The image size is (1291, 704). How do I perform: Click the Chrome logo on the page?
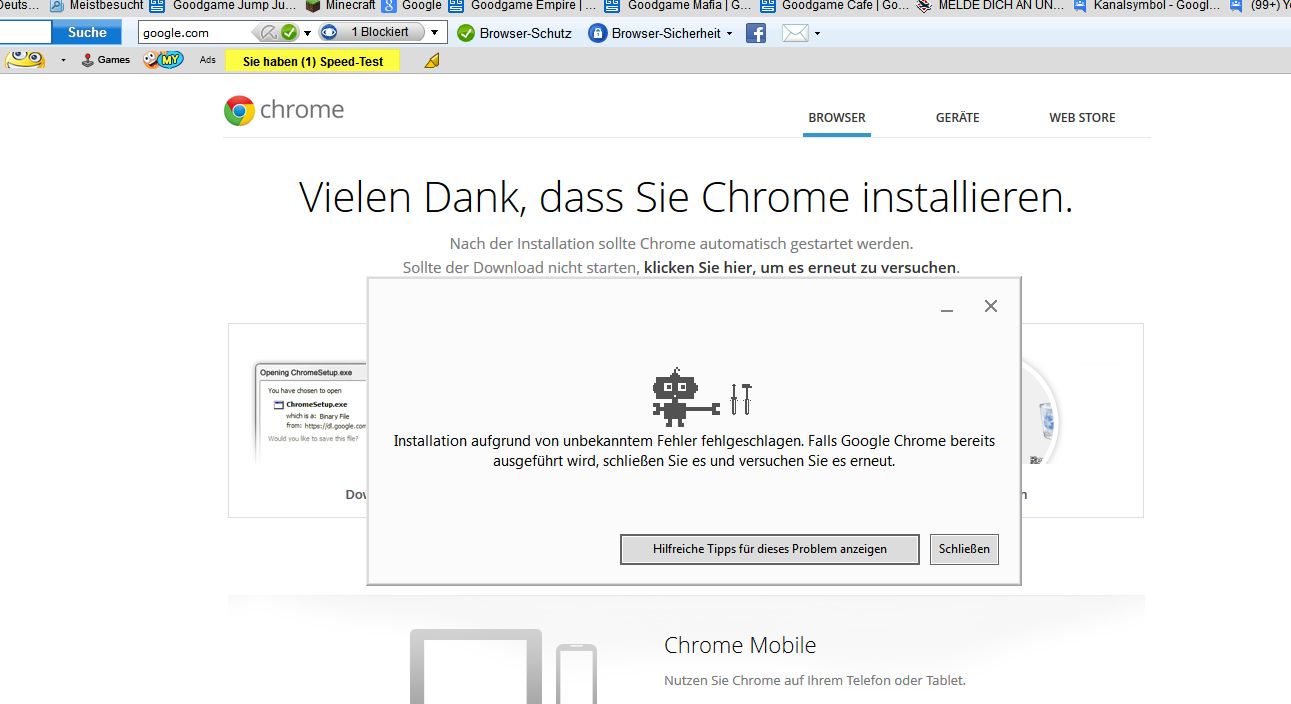point(284,109)
